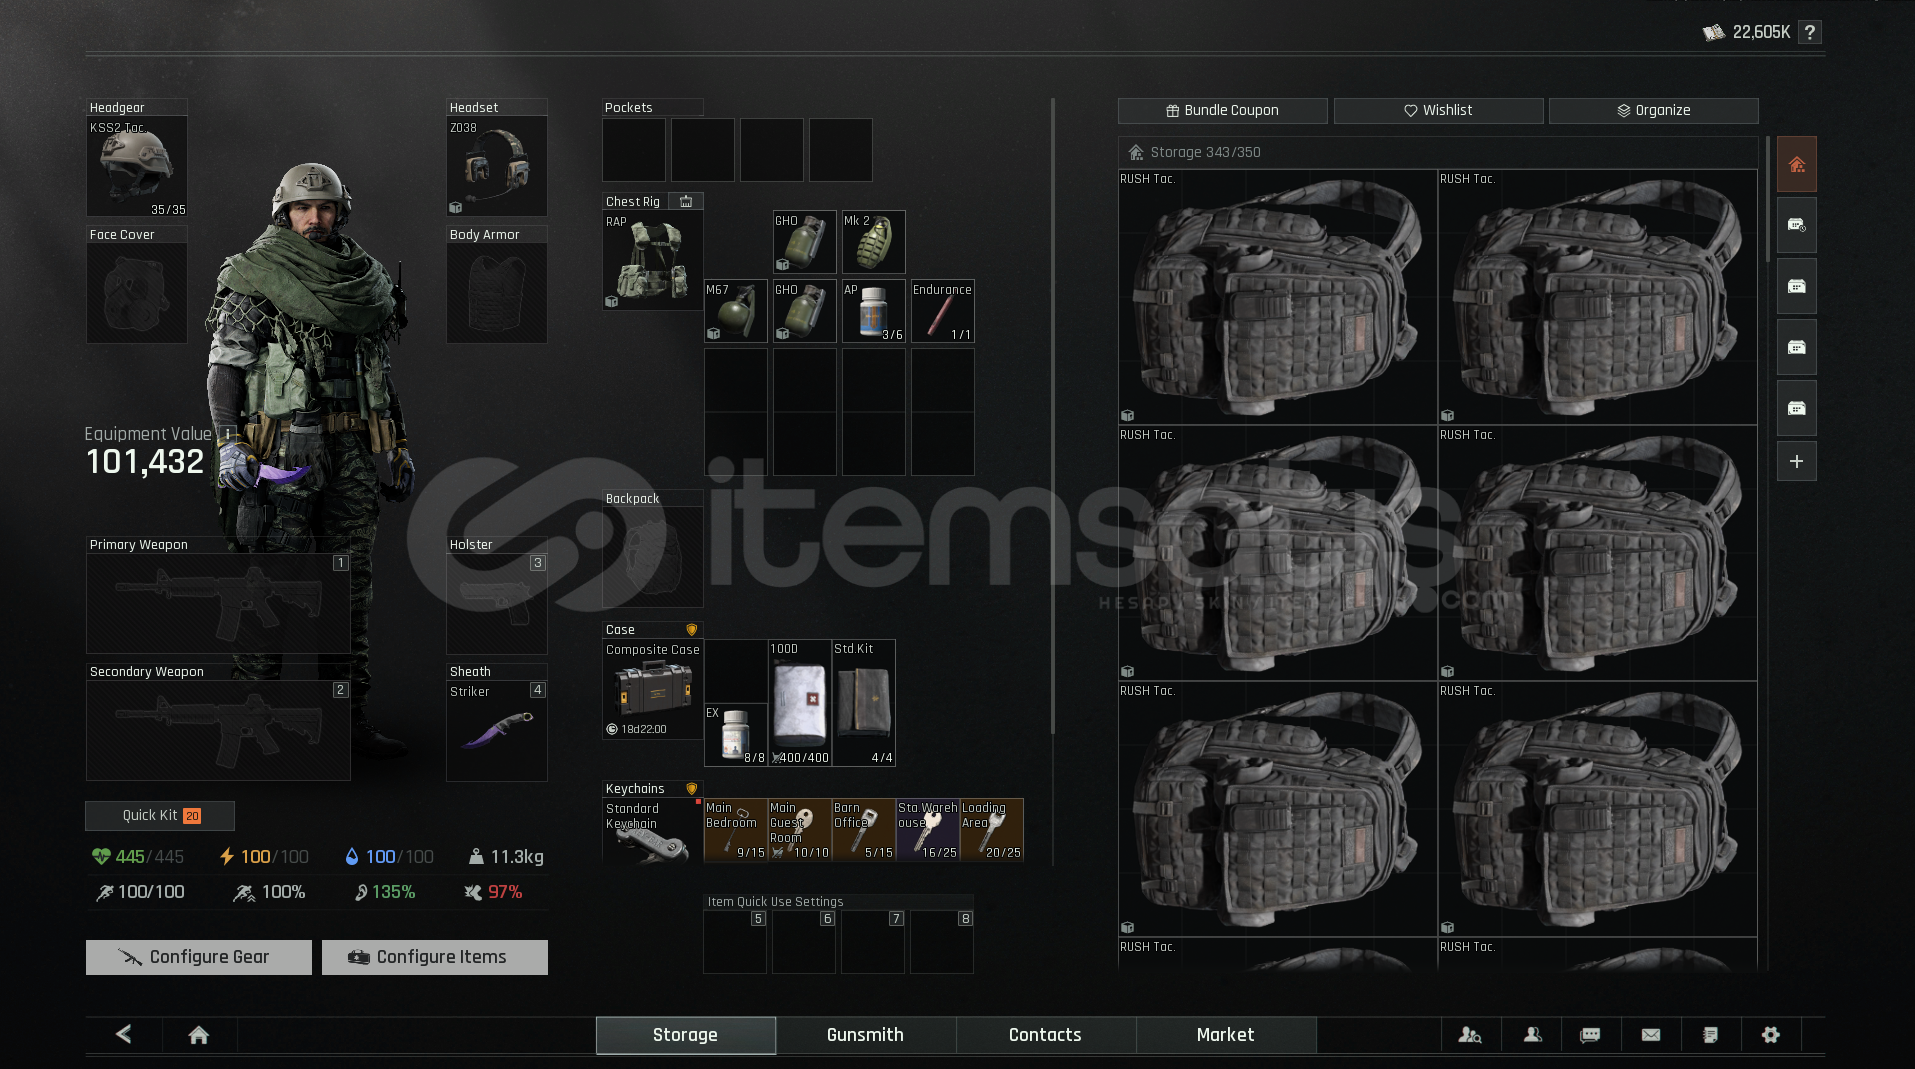Image resolution: width=1915 pixels, height=1069 pixels.
Task: Click the Storage 343/350 capacity label
Action: click(x=1205, y=152)
